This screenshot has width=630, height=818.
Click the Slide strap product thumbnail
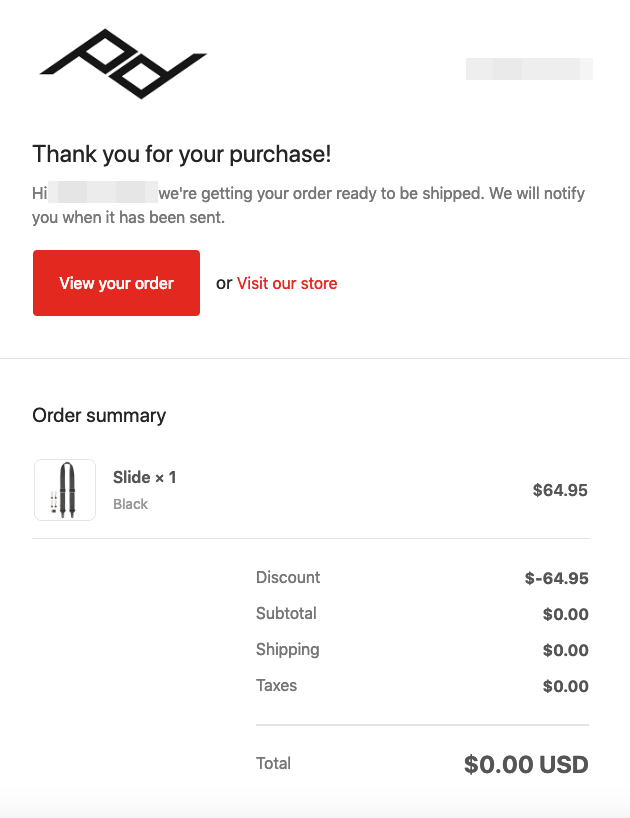[65, 490]
